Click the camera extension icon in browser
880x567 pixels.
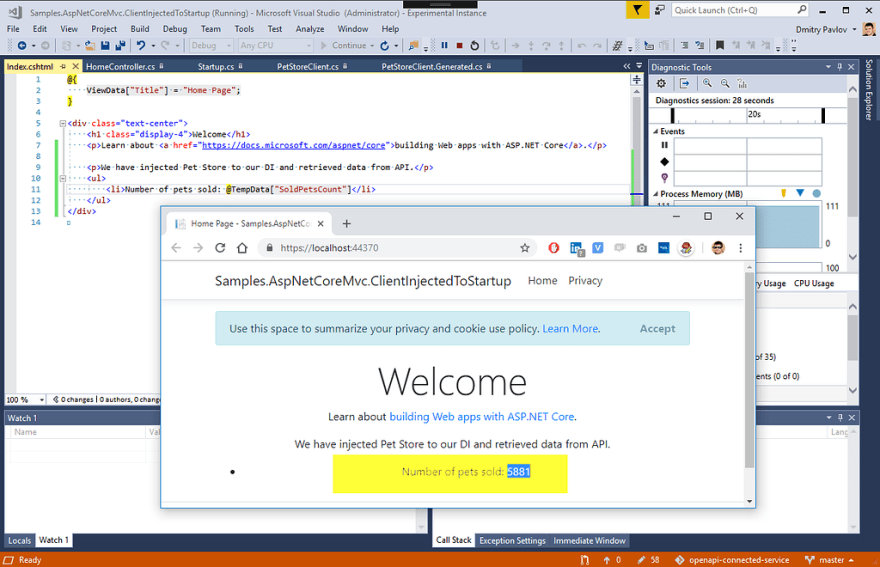641,248
